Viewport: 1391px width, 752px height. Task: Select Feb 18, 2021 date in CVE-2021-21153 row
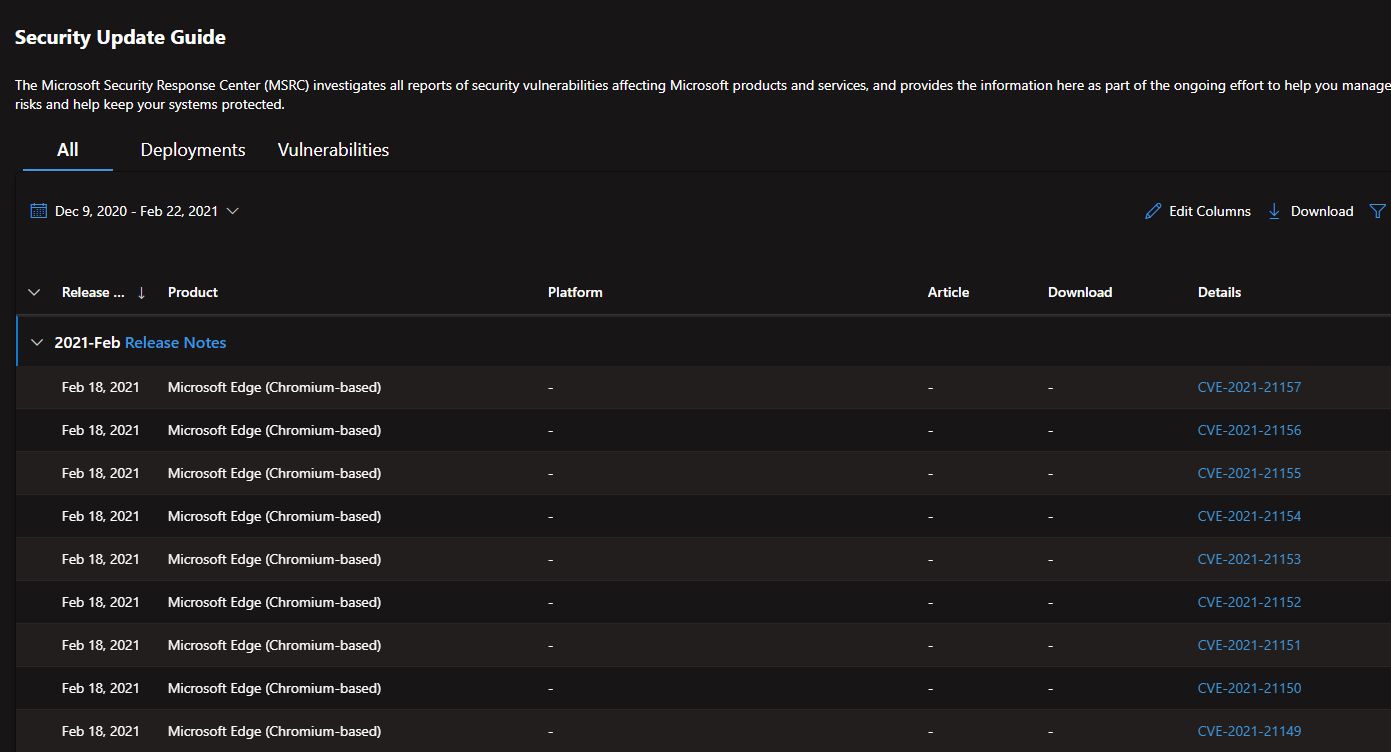tap(101, 559)
